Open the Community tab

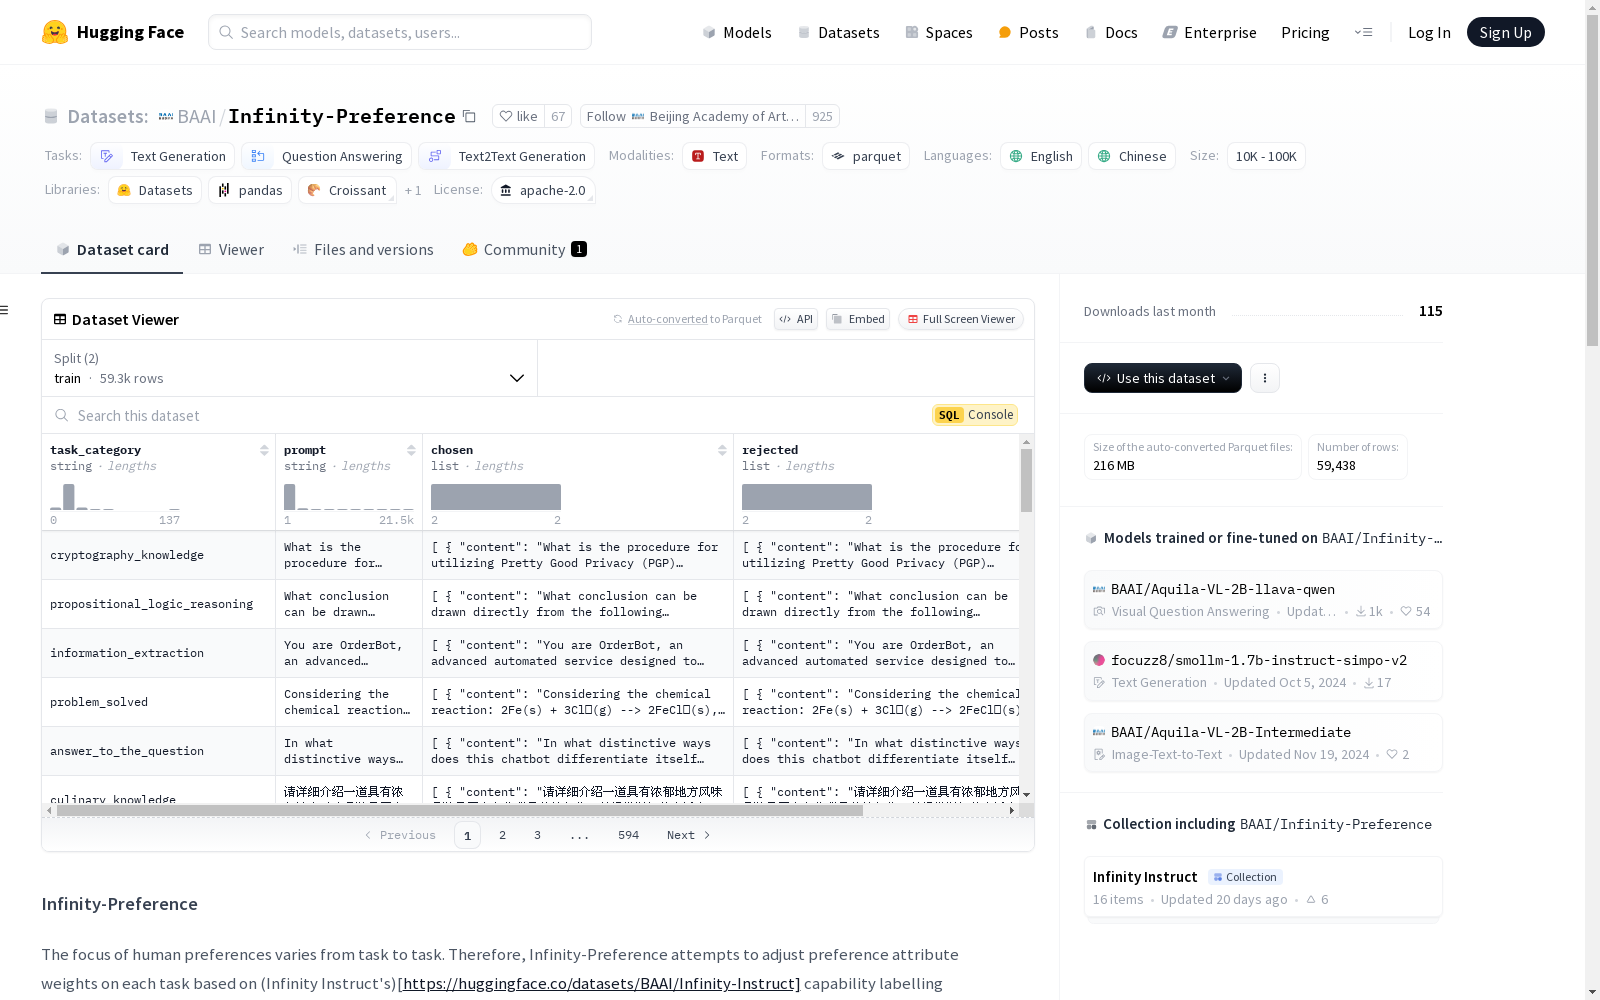click(525, 250)
